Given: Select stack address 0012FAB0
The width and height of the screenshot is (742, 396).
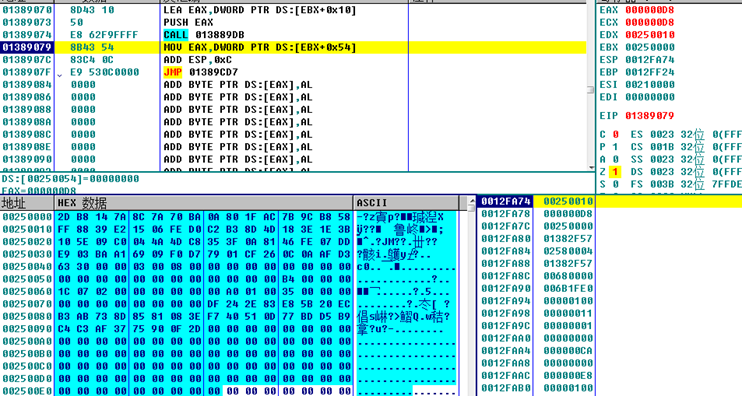Looking at the screenshot, I should coord(505,388).
